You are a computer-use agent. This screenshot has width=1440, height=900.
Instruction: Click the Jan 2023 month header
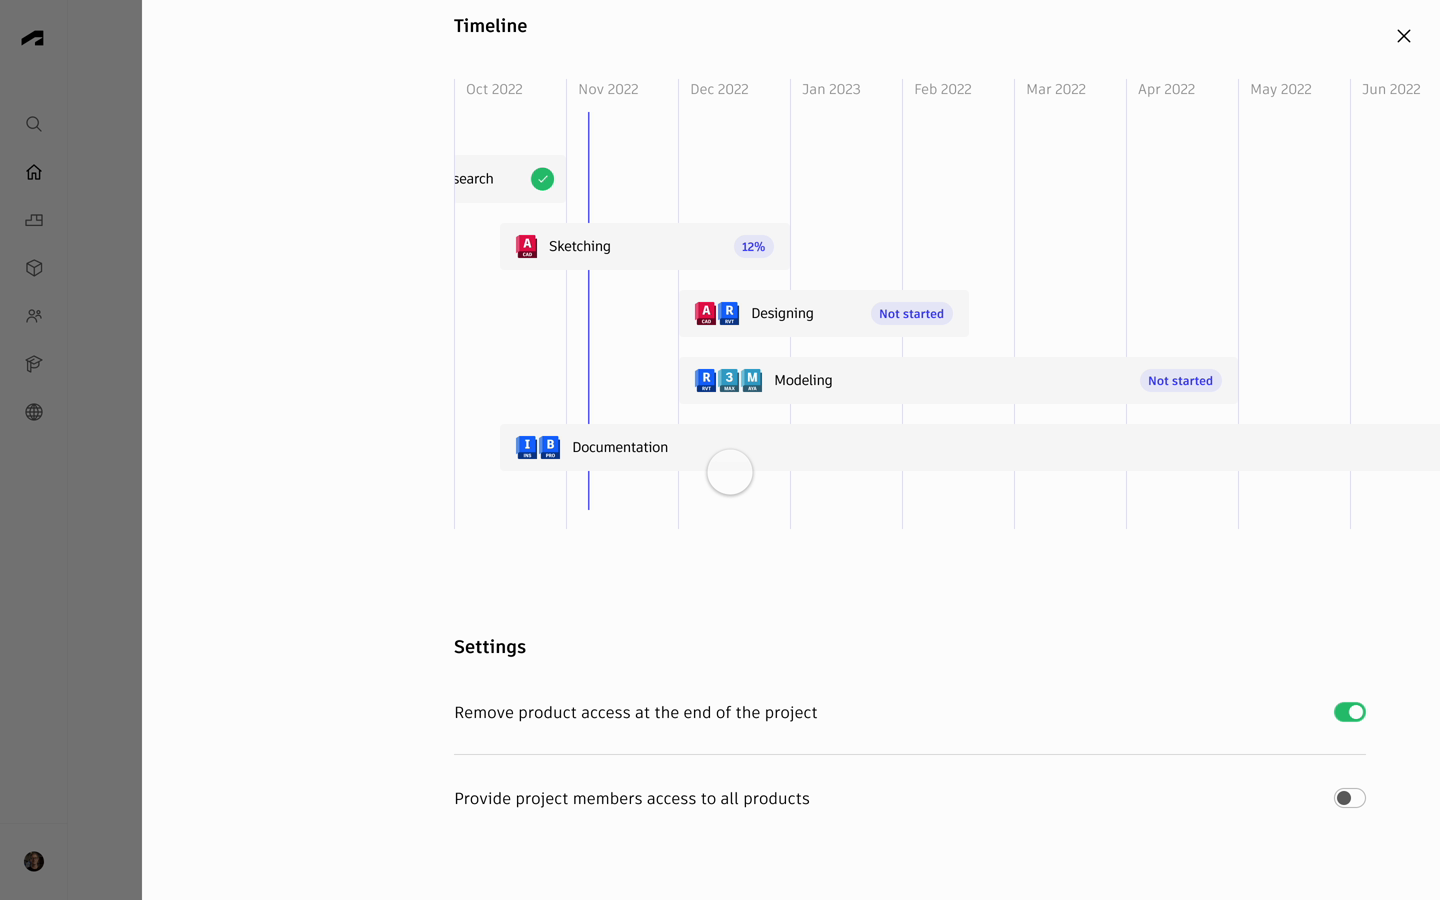[x=831, y=89]
